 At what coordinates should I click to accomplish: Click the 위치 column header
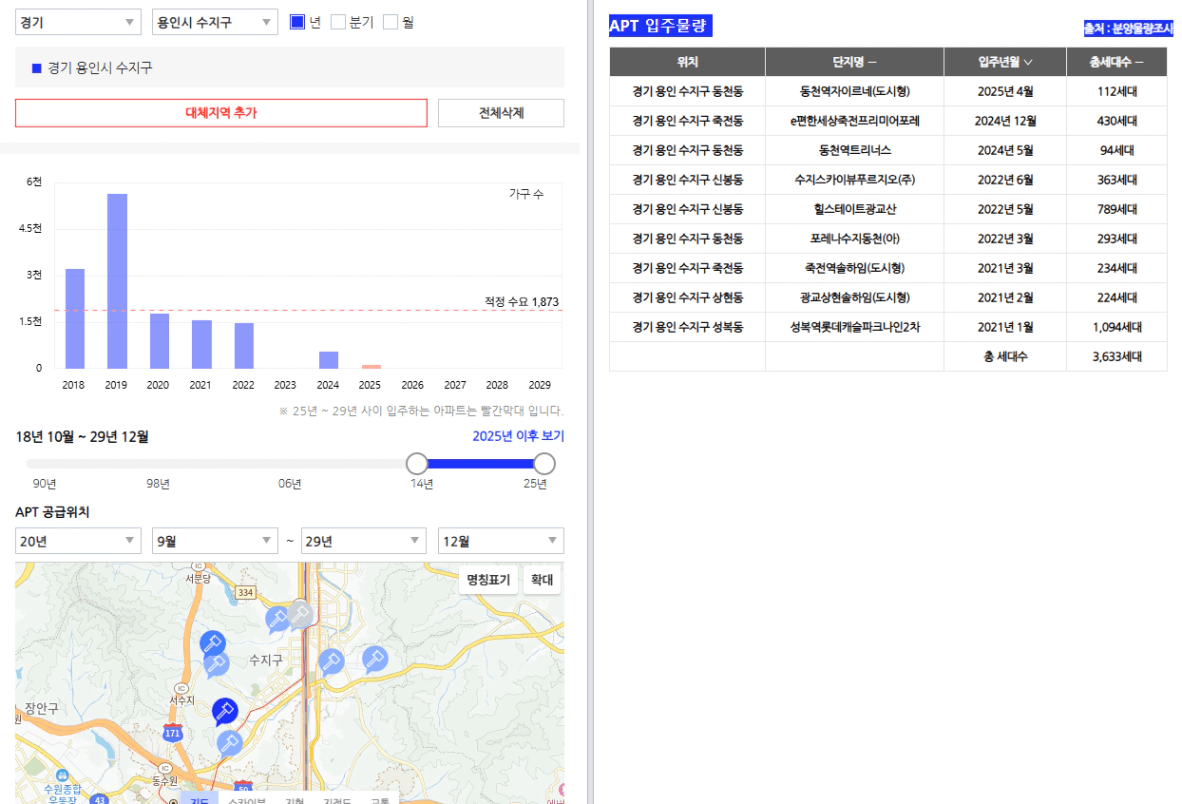point(687,62)
